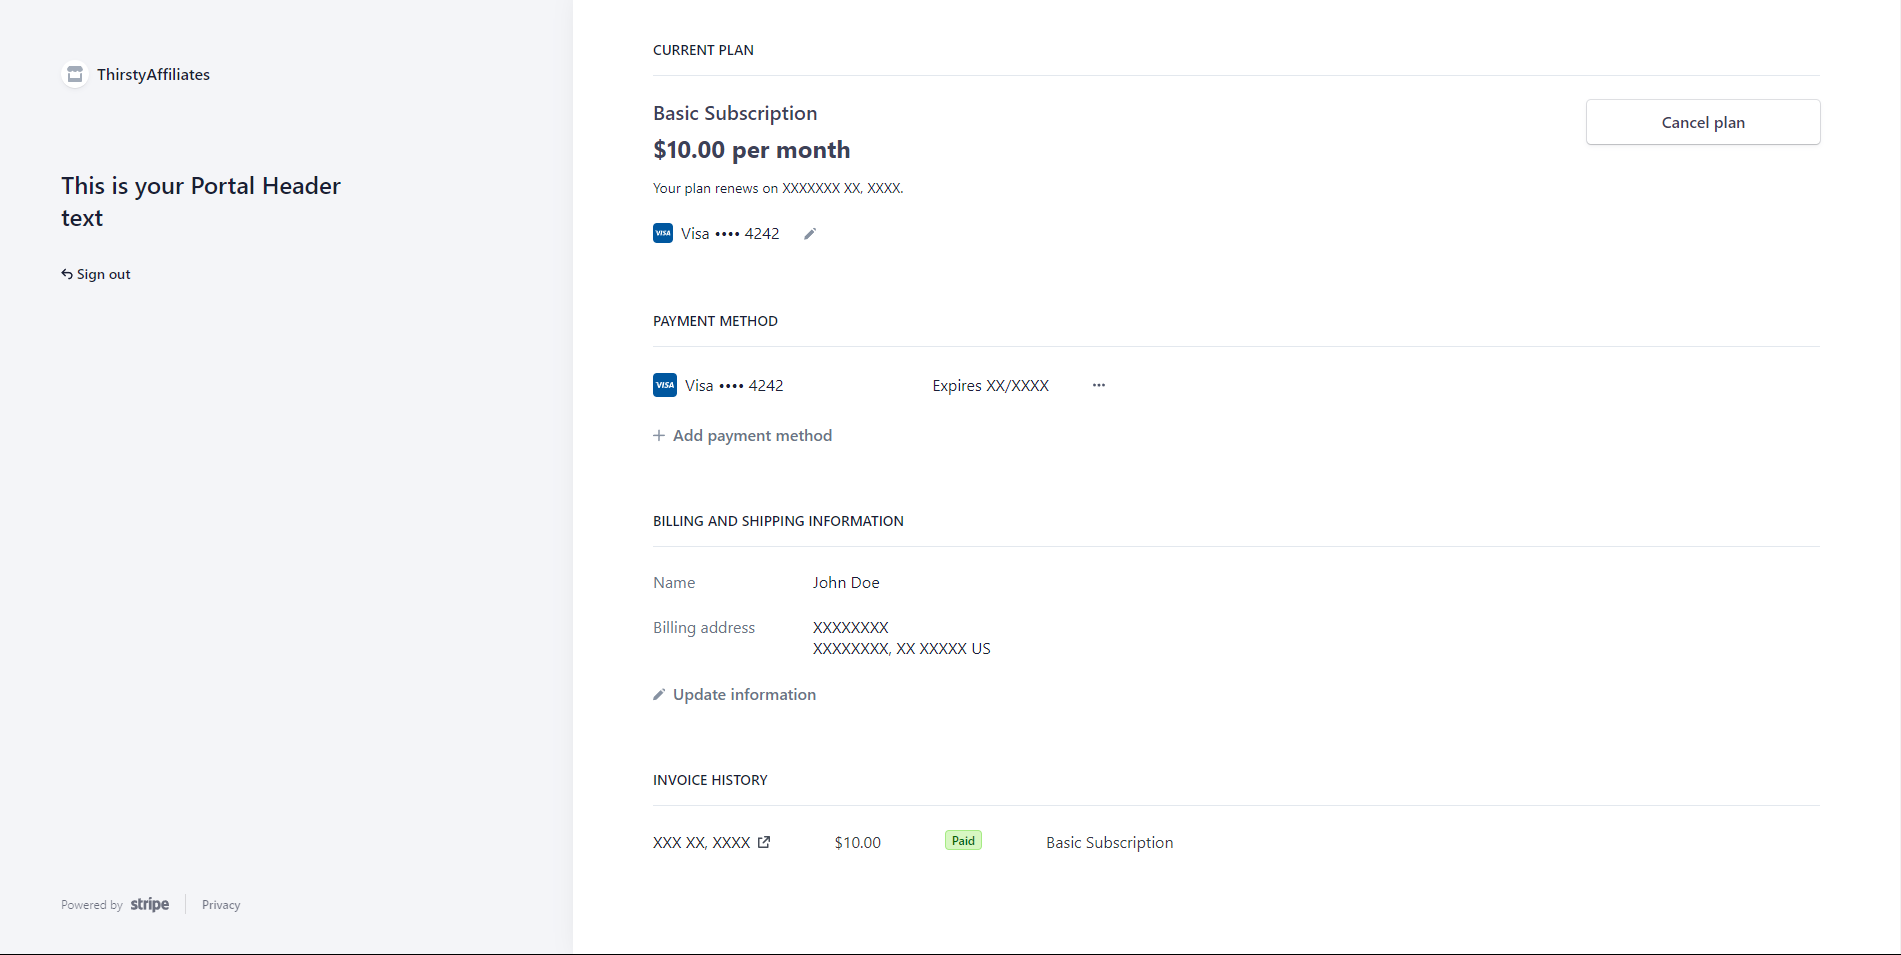Image resolution: width=1901 pixels, height=955 pixels.
Task: Click the $10.00 per month price
Action: tap(752, 150)
